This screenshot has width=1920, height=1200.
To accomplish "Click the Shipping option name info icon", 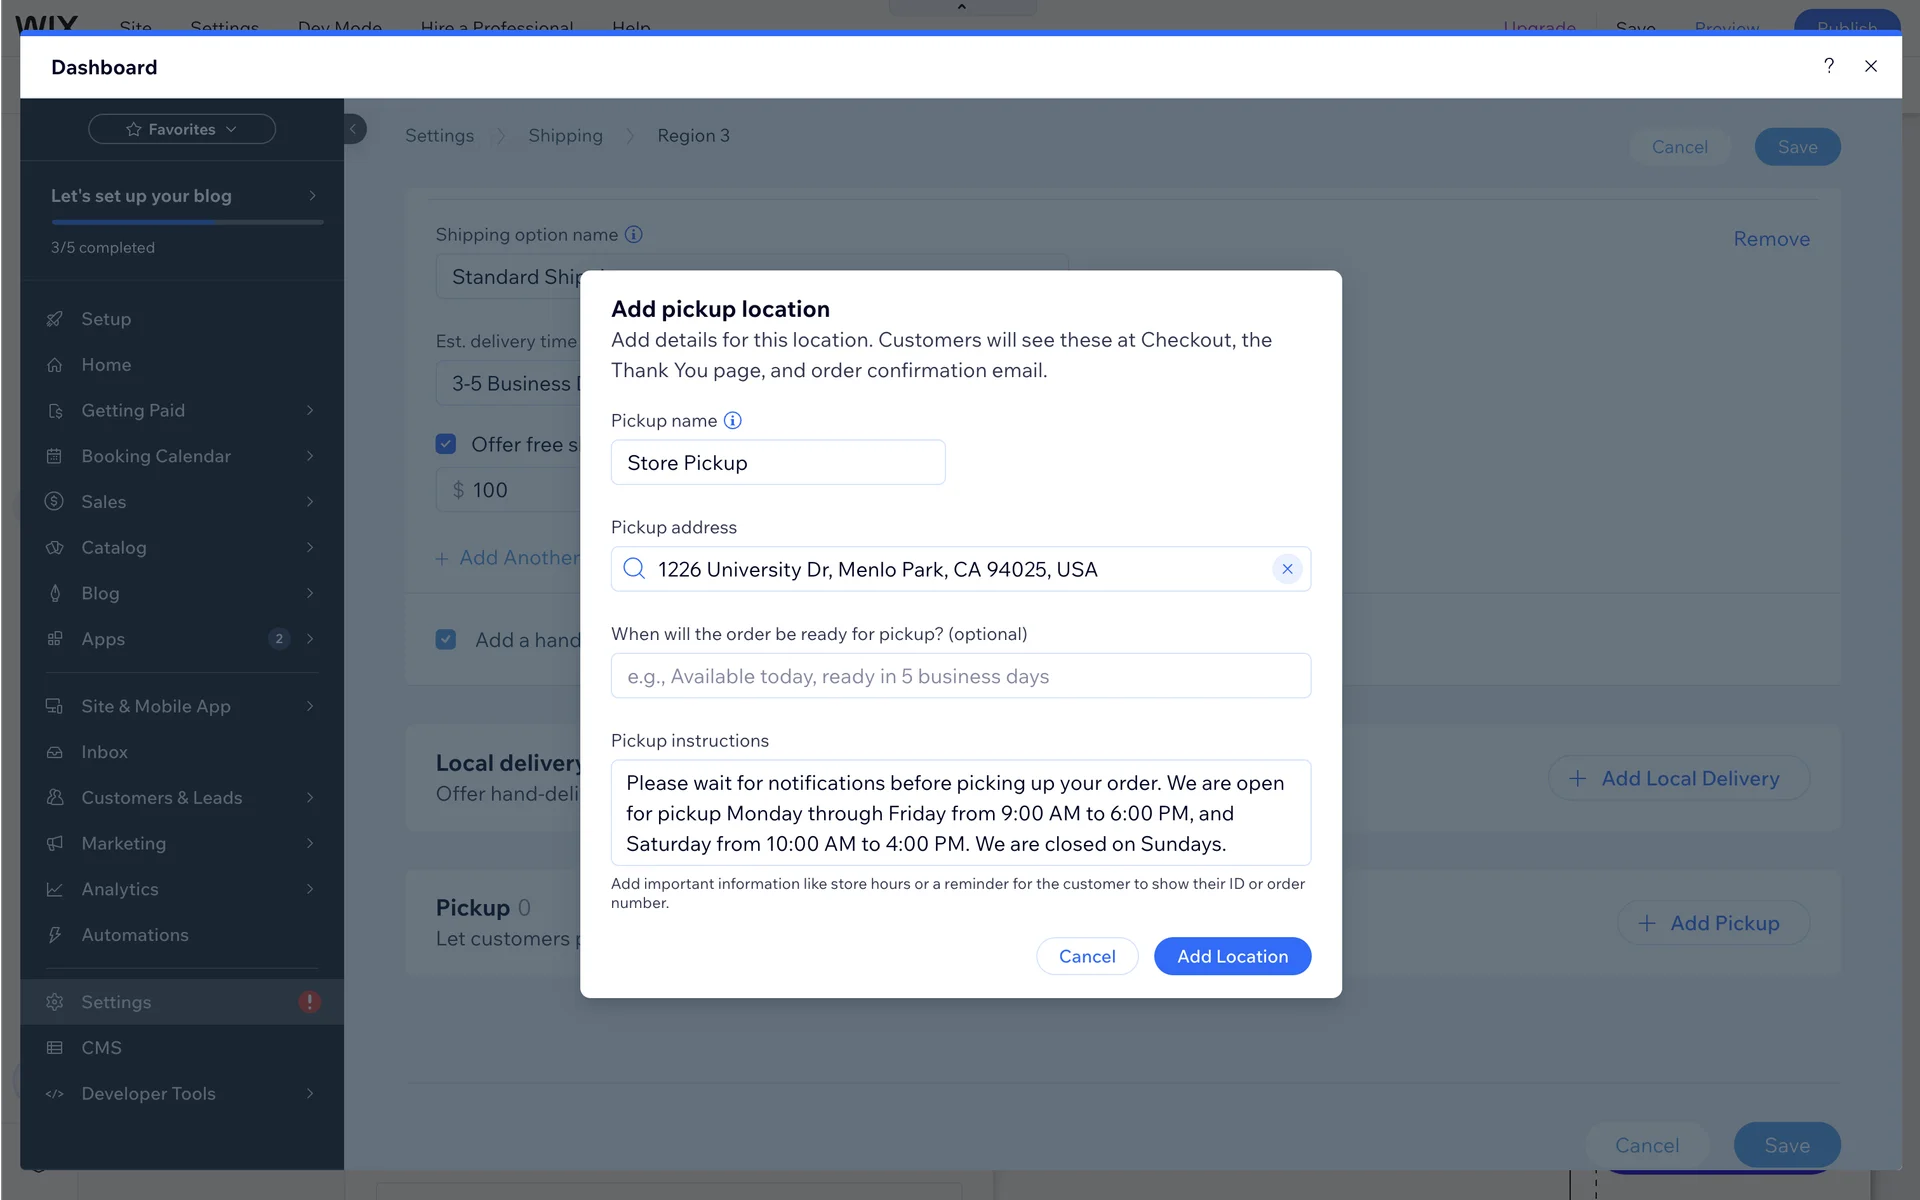I will [x=633, y=234].
